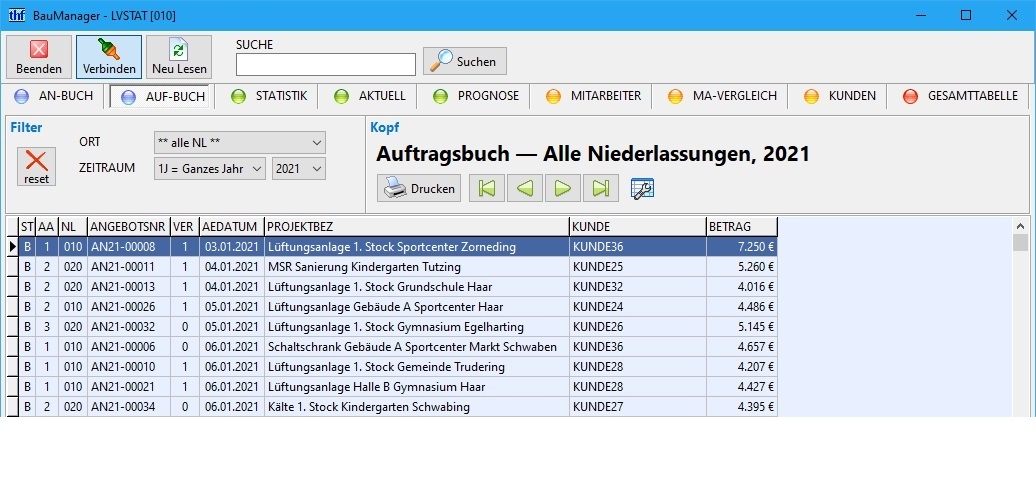The height and width of the screenshot is (500, 1036).
Task: Open the ZEITRAUM period dropdown
Action: (209, 169)
